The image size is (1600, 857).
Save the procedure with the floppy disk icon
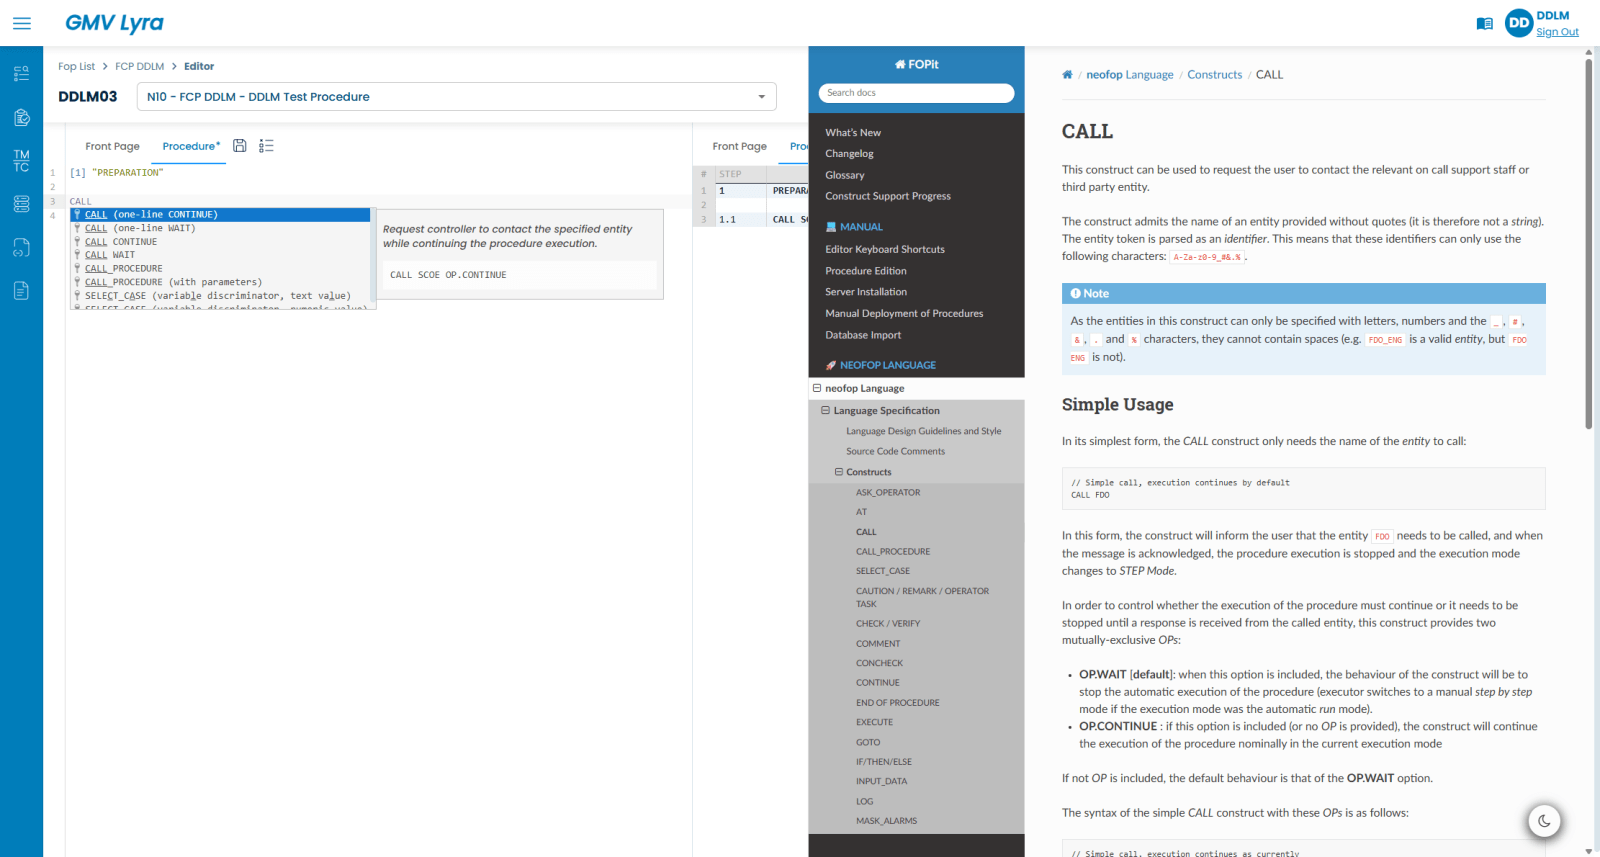tap(240, 146)
